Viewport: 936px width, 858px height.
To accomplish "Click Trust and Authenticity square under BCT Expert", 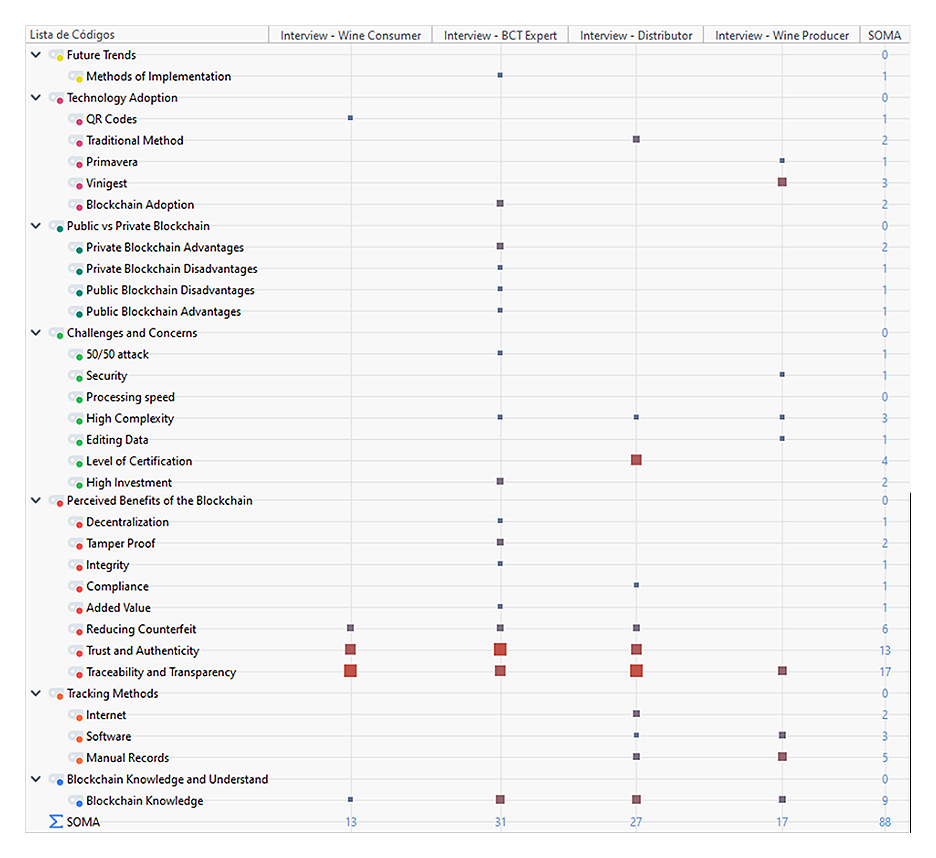I will coord(500,650).
